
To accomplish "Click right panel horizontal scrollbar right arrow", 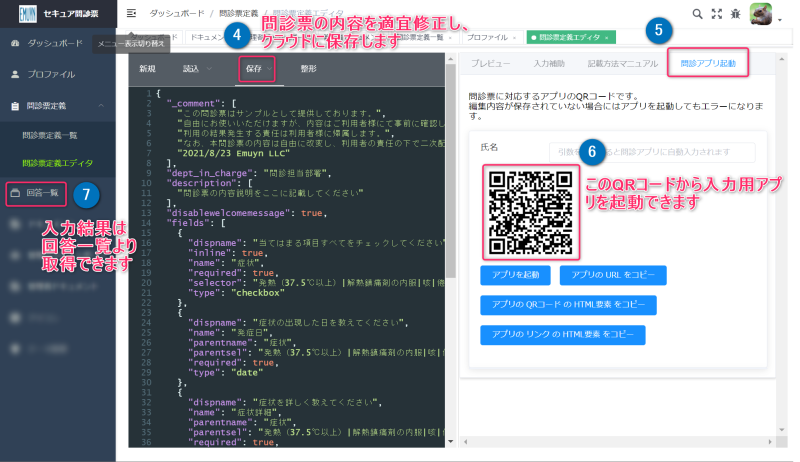I will (x=770, y=442).
